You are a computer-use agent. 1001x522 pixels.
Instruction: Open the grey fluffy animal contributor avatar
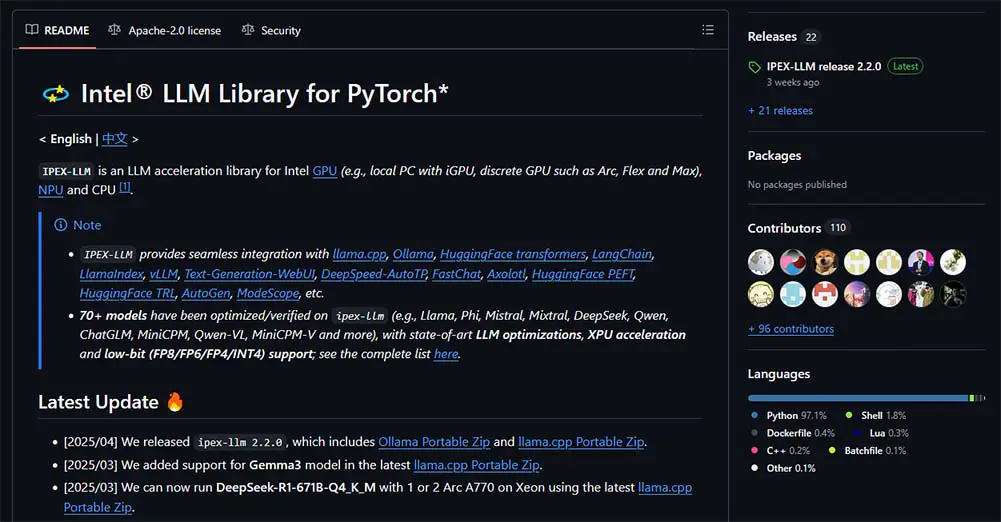[761, 262]
